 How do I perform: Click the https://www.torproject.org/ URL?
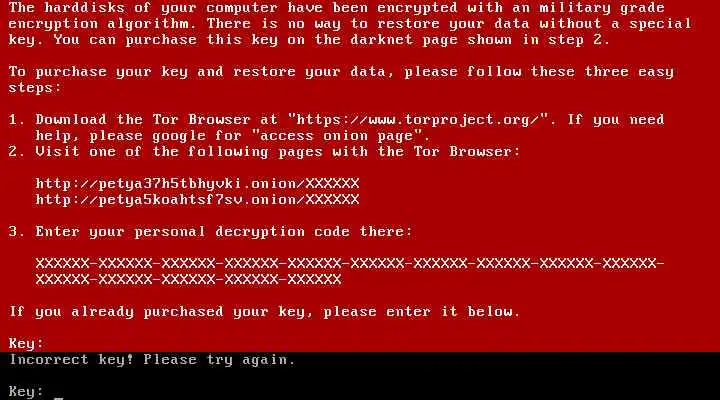click(416, 120)
